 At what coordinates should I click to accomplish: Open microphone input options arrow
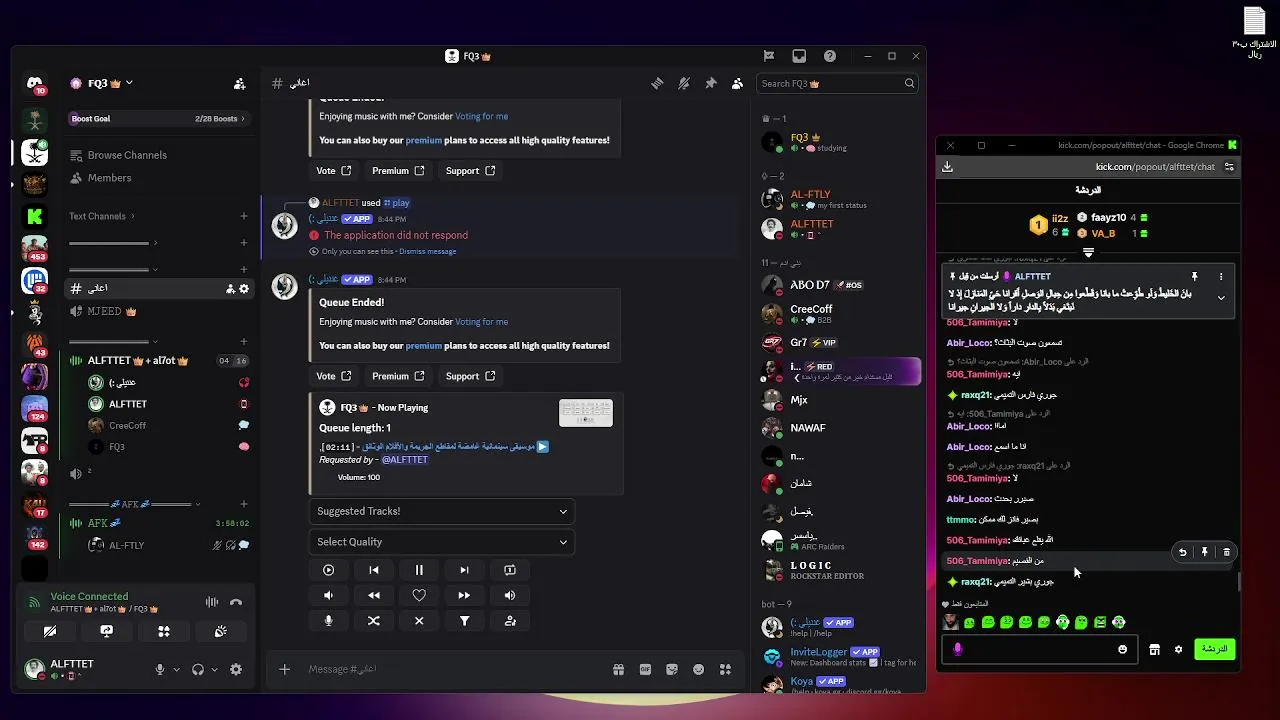(x=177, y=670)
